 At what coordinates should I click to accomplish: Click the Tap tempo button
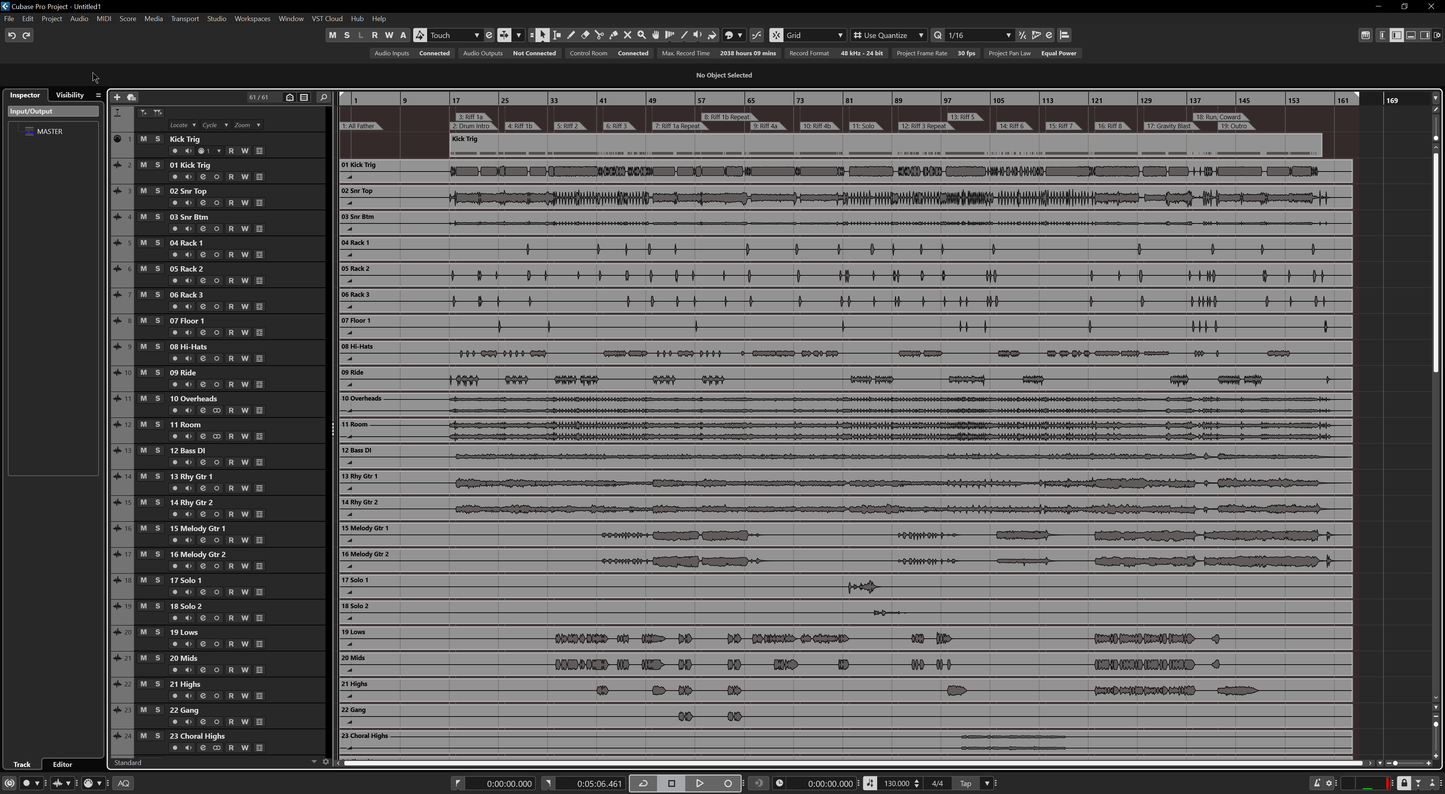point(964,783)
